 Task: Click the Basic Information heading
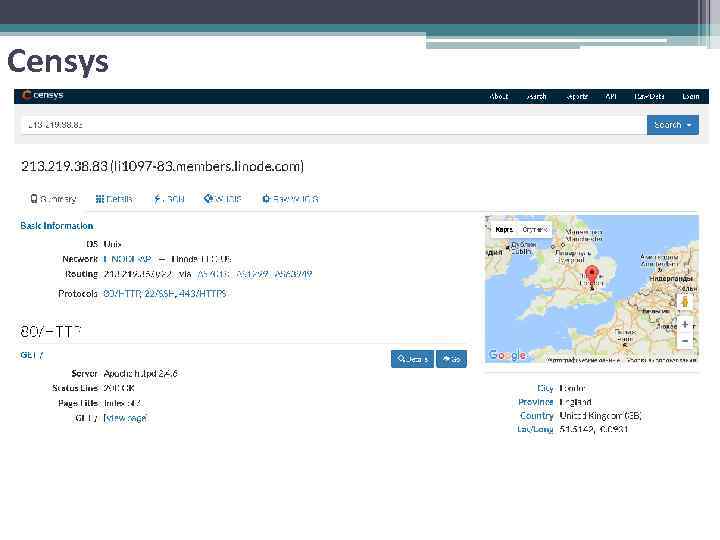pyautogui.click(x=57, y=226)
